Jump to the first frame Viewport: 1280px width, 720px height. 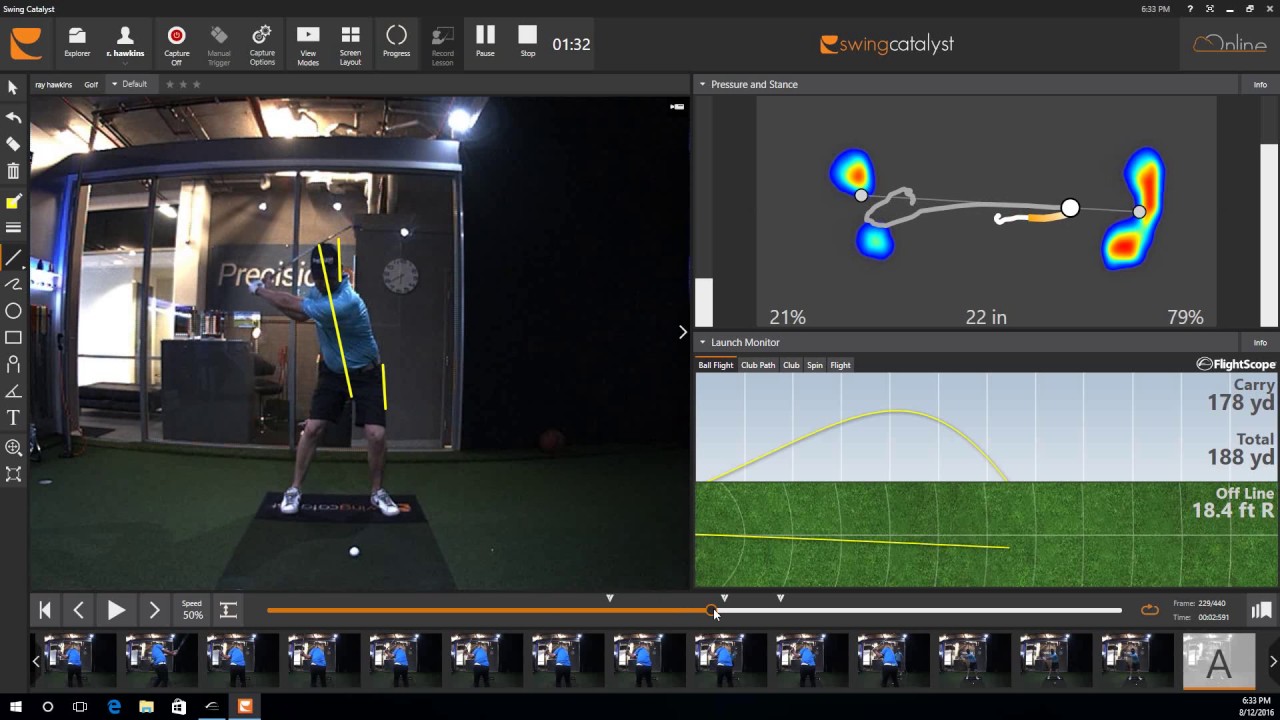pyautogui.click(x=45, y=610)
